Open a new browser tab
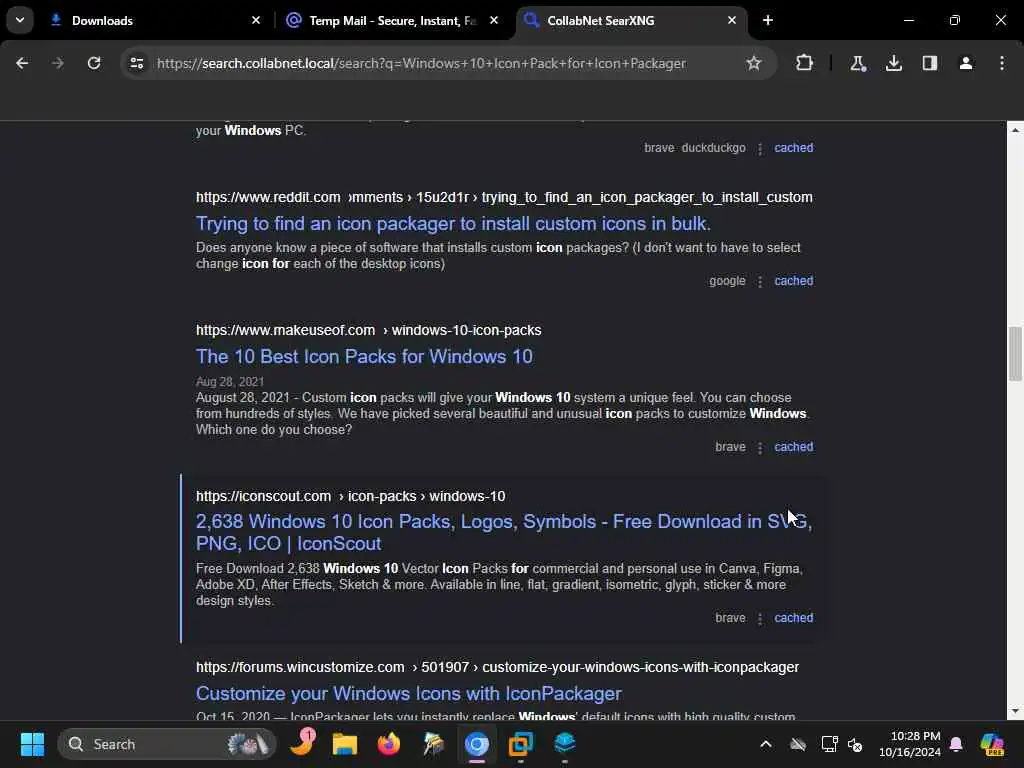The height and width of the screenshot is (768, 1024). [x=768, y=20]
